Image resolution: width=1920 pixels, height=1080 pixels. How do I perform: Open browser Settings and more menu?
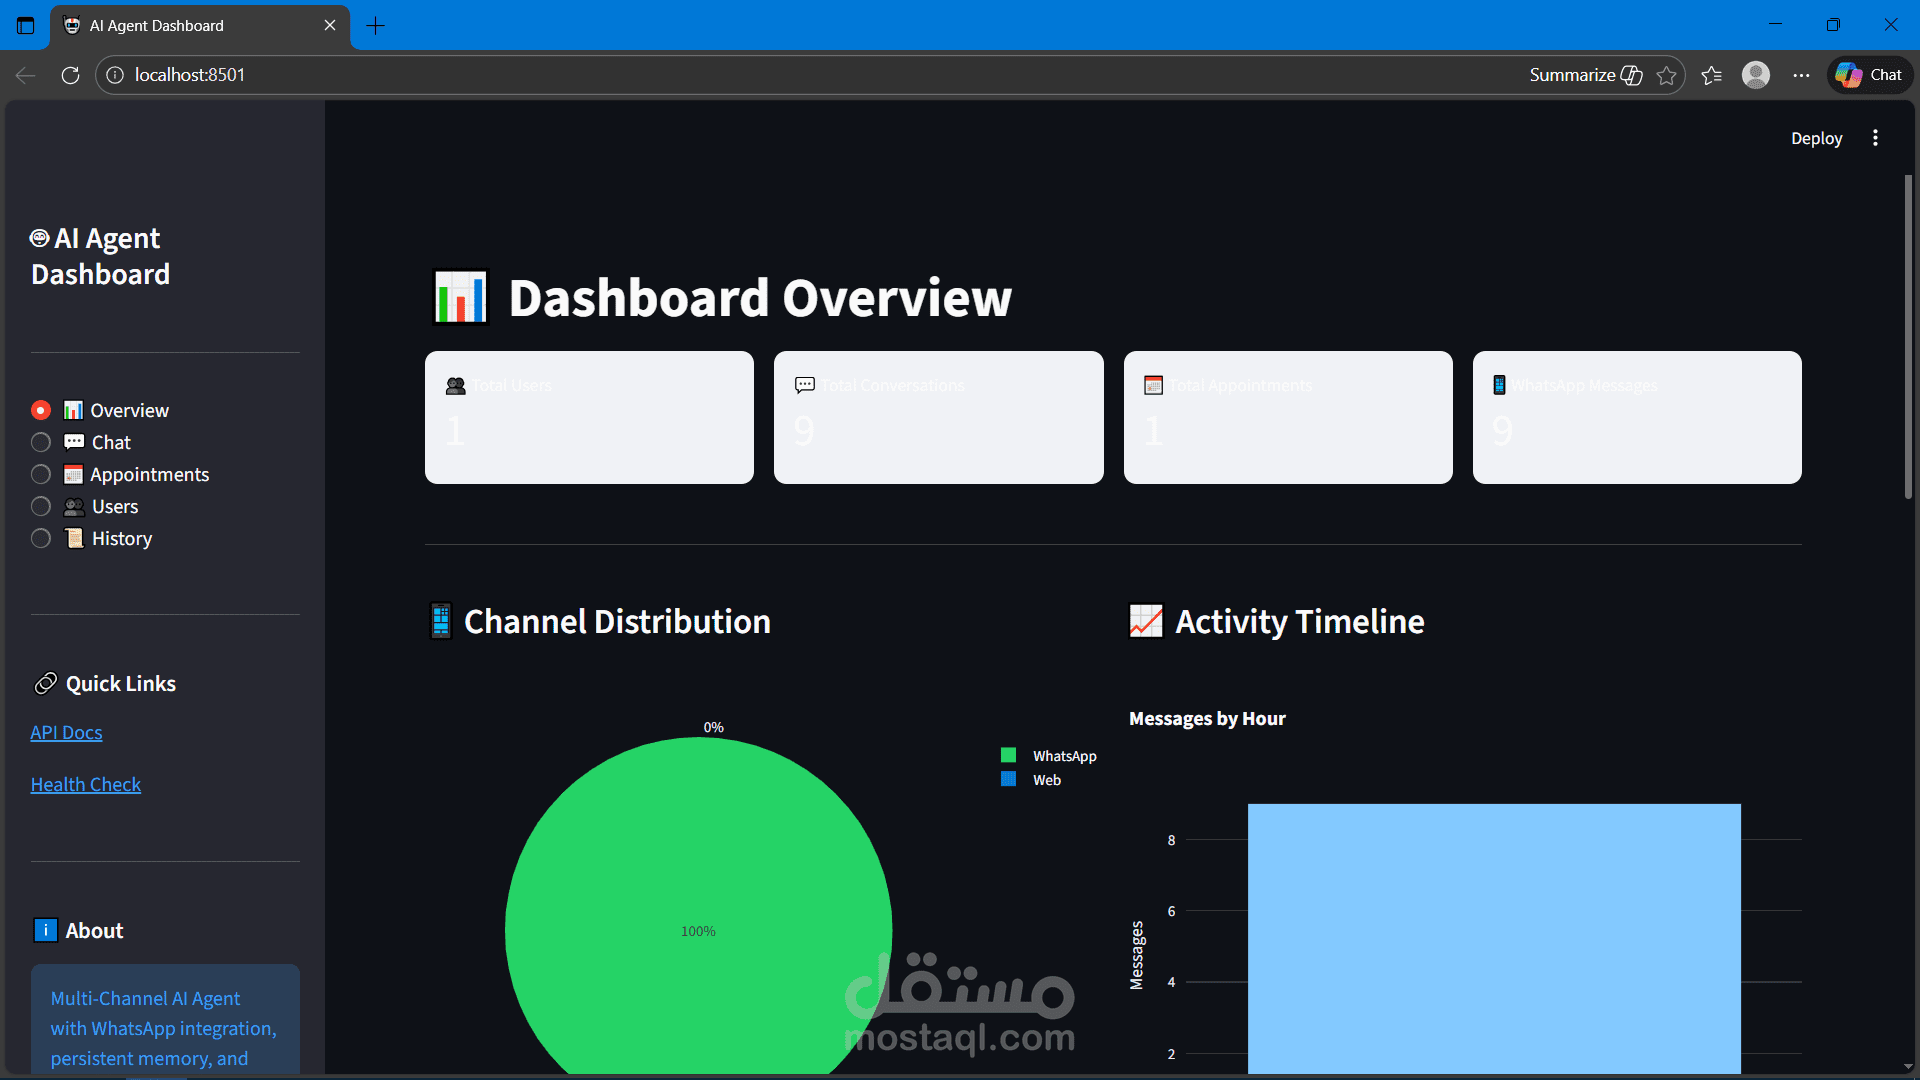(x=1801, y=75)
